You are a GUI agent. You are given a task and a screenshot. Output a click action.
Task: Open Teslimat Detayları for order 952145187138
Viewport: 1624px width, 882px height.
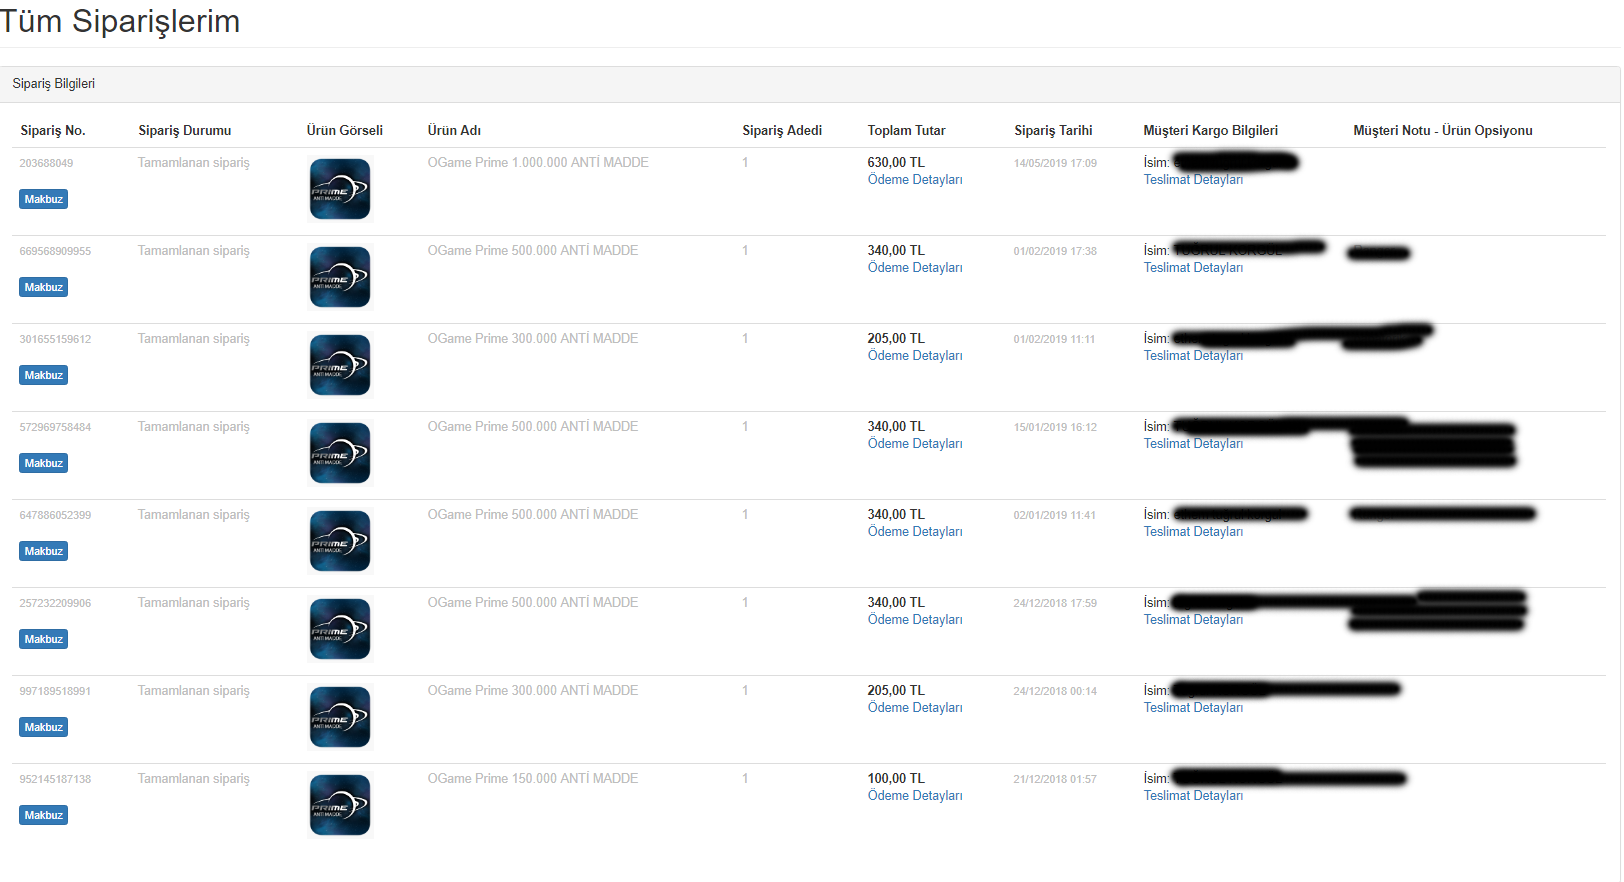coord(1193,796)
